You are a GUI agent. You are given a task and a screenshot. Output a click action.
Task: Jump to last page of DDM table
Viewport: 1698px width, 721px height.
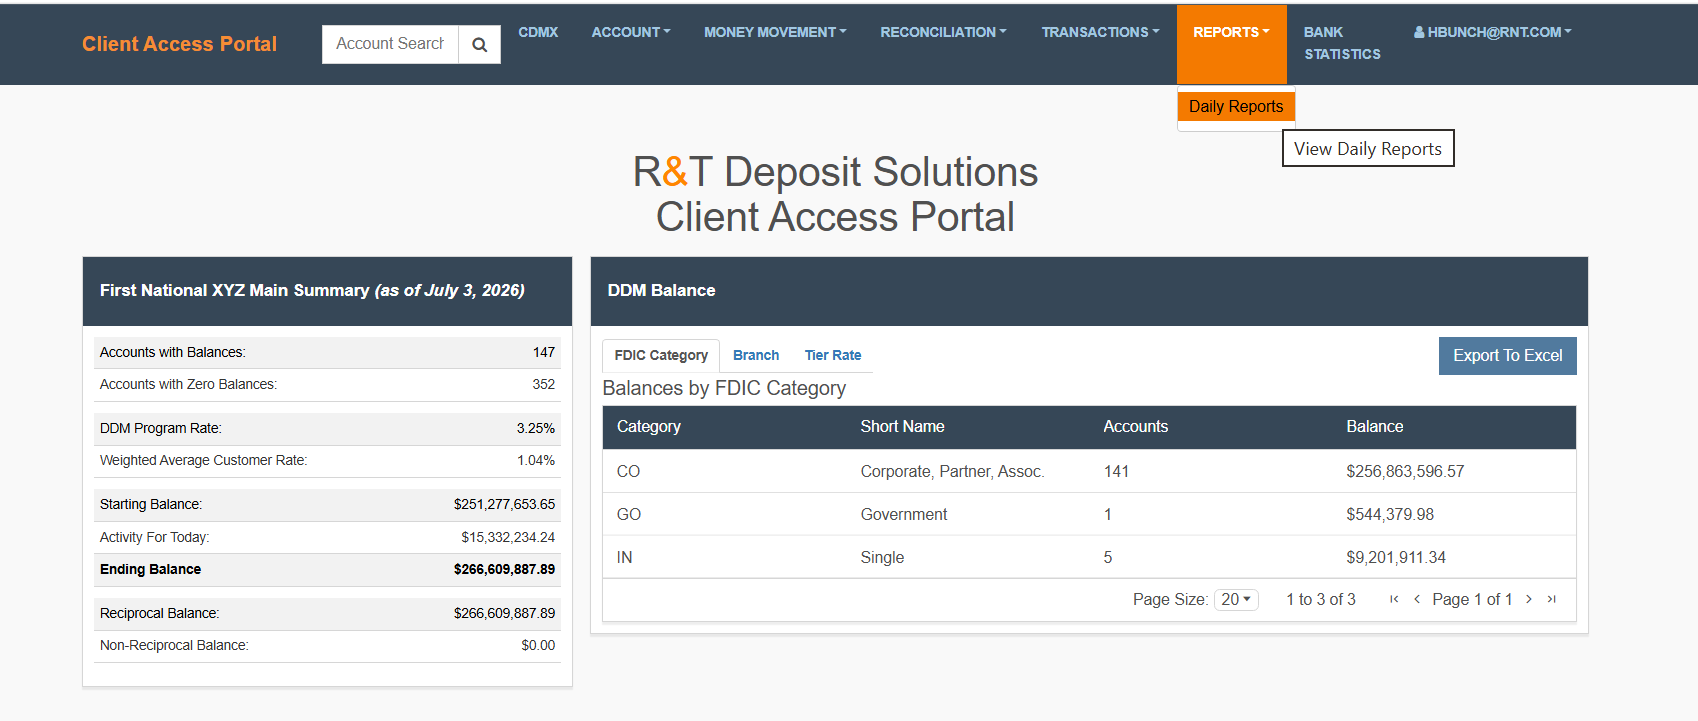(1551, 599)
